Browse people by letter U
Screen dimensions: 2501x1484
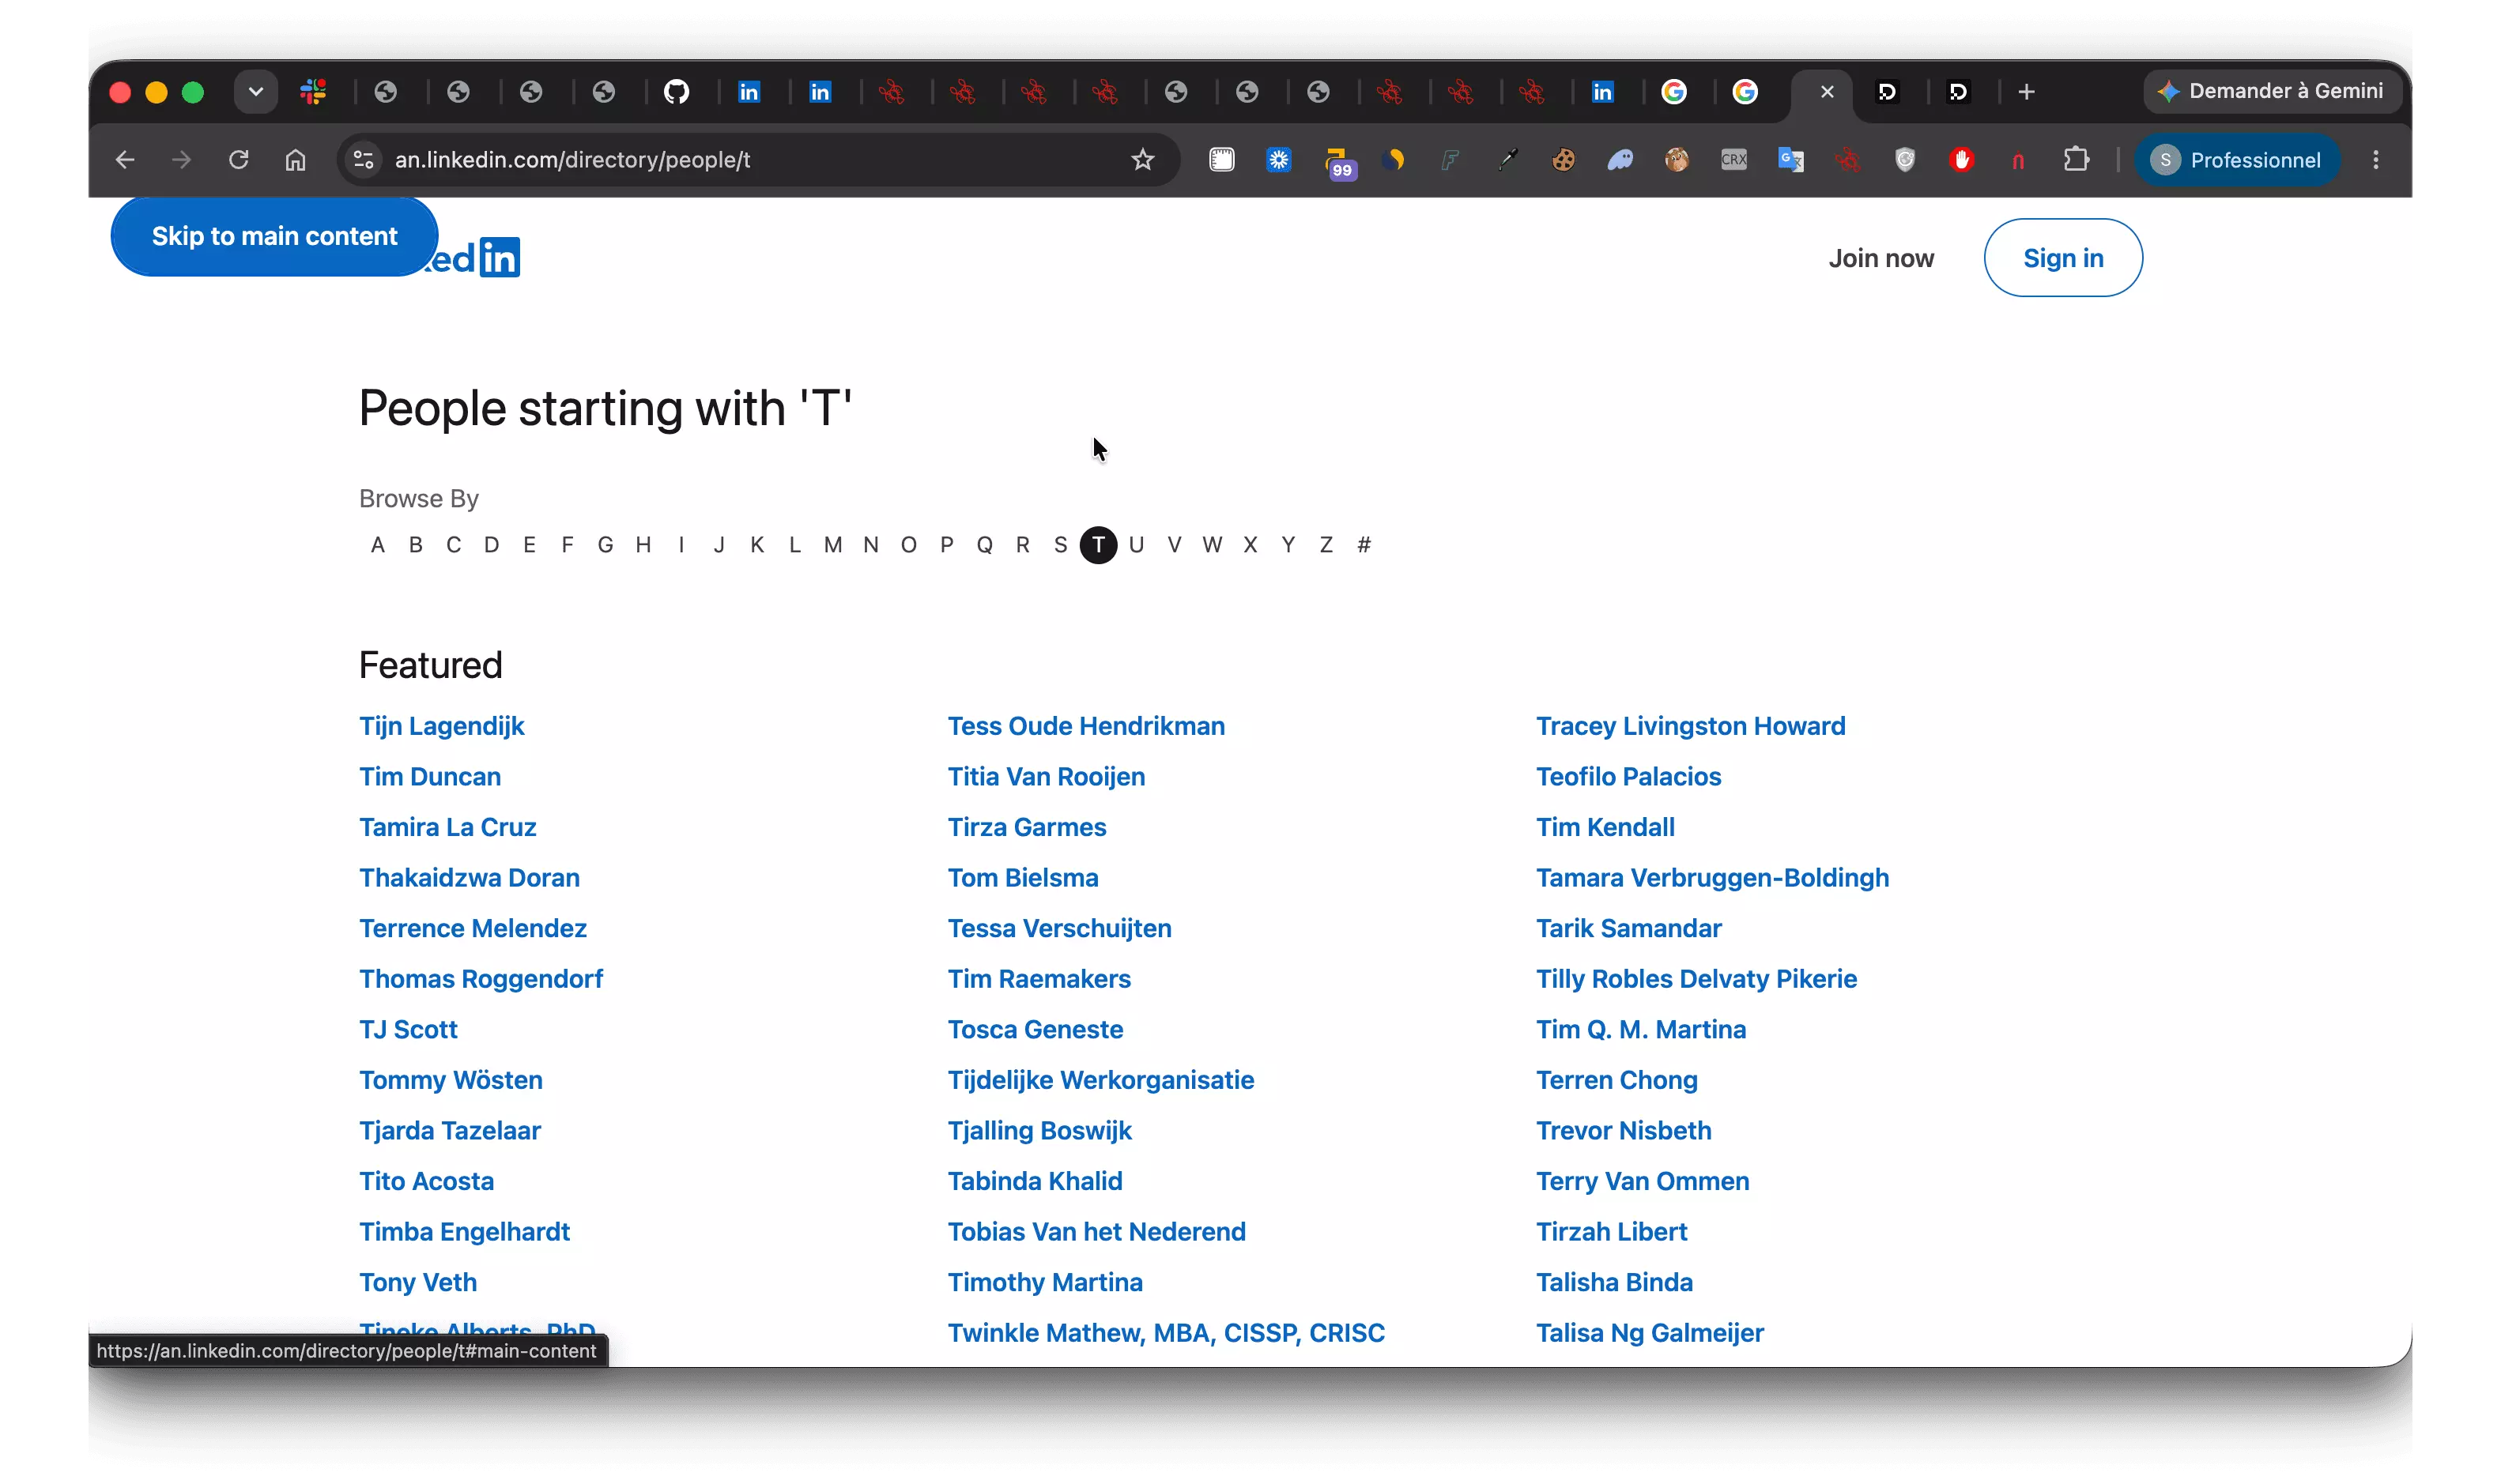point(1136,545)
